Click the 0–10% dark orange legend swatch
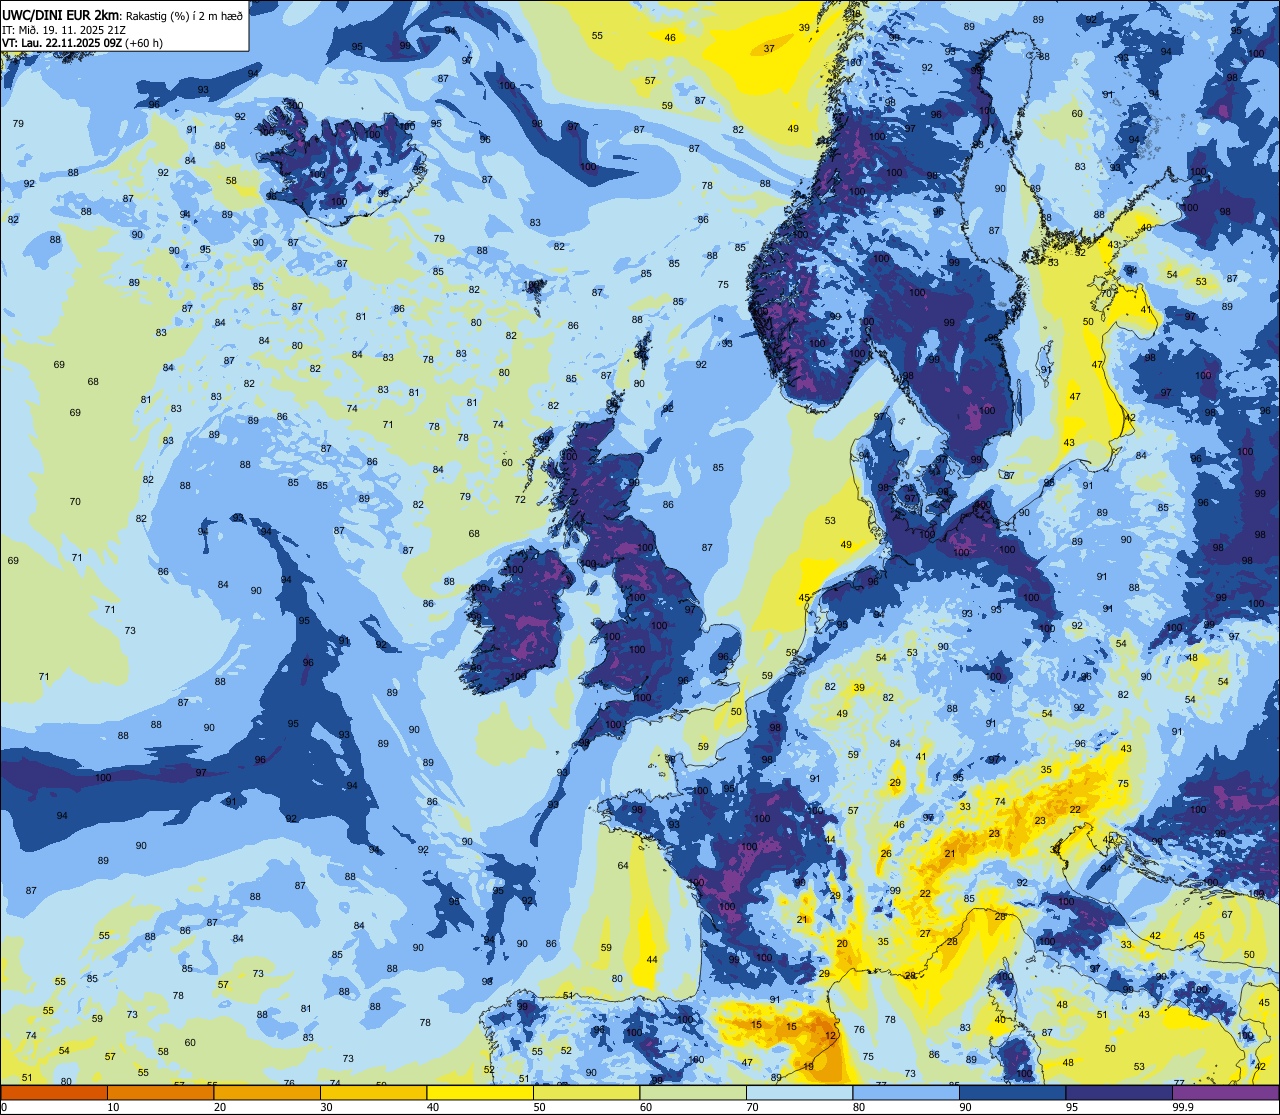This screenshot has width=1280, height=1115. point(54,1092)
